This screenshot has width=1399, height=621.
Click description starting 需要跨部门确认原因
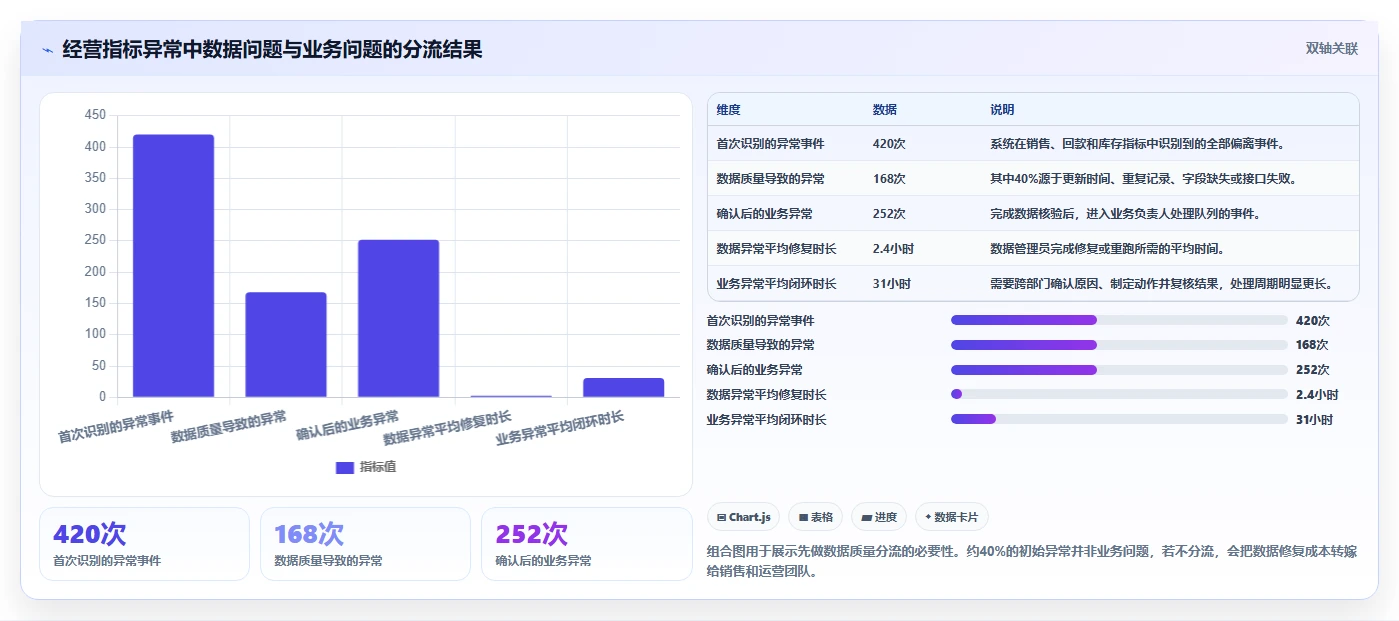[x=1161, y=284]
